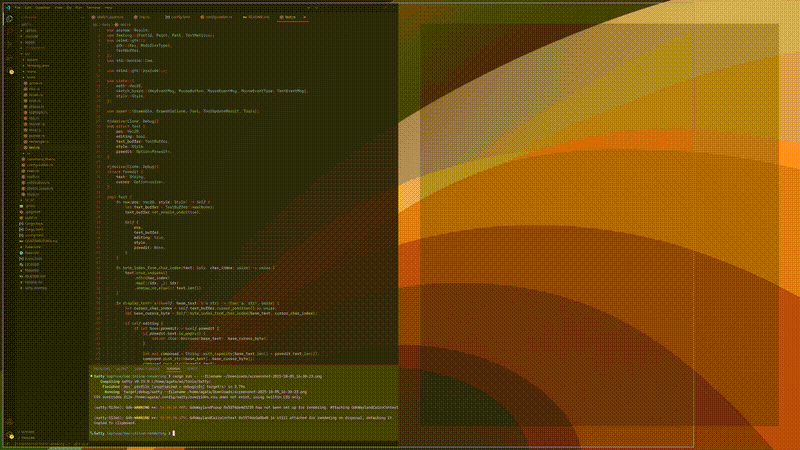Image resolution: width=800 pixels, height=450 pixels.
Task: Open ellipse.rs in the file explorer
Action: (x=36, y=107)
